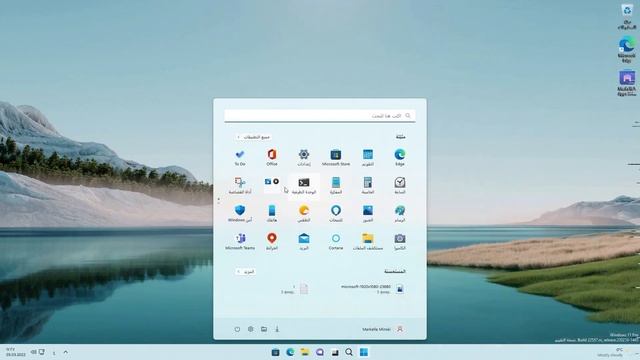Open the Snipping Tool app
The image size is (640, 360).
click(x=240, y=185)
